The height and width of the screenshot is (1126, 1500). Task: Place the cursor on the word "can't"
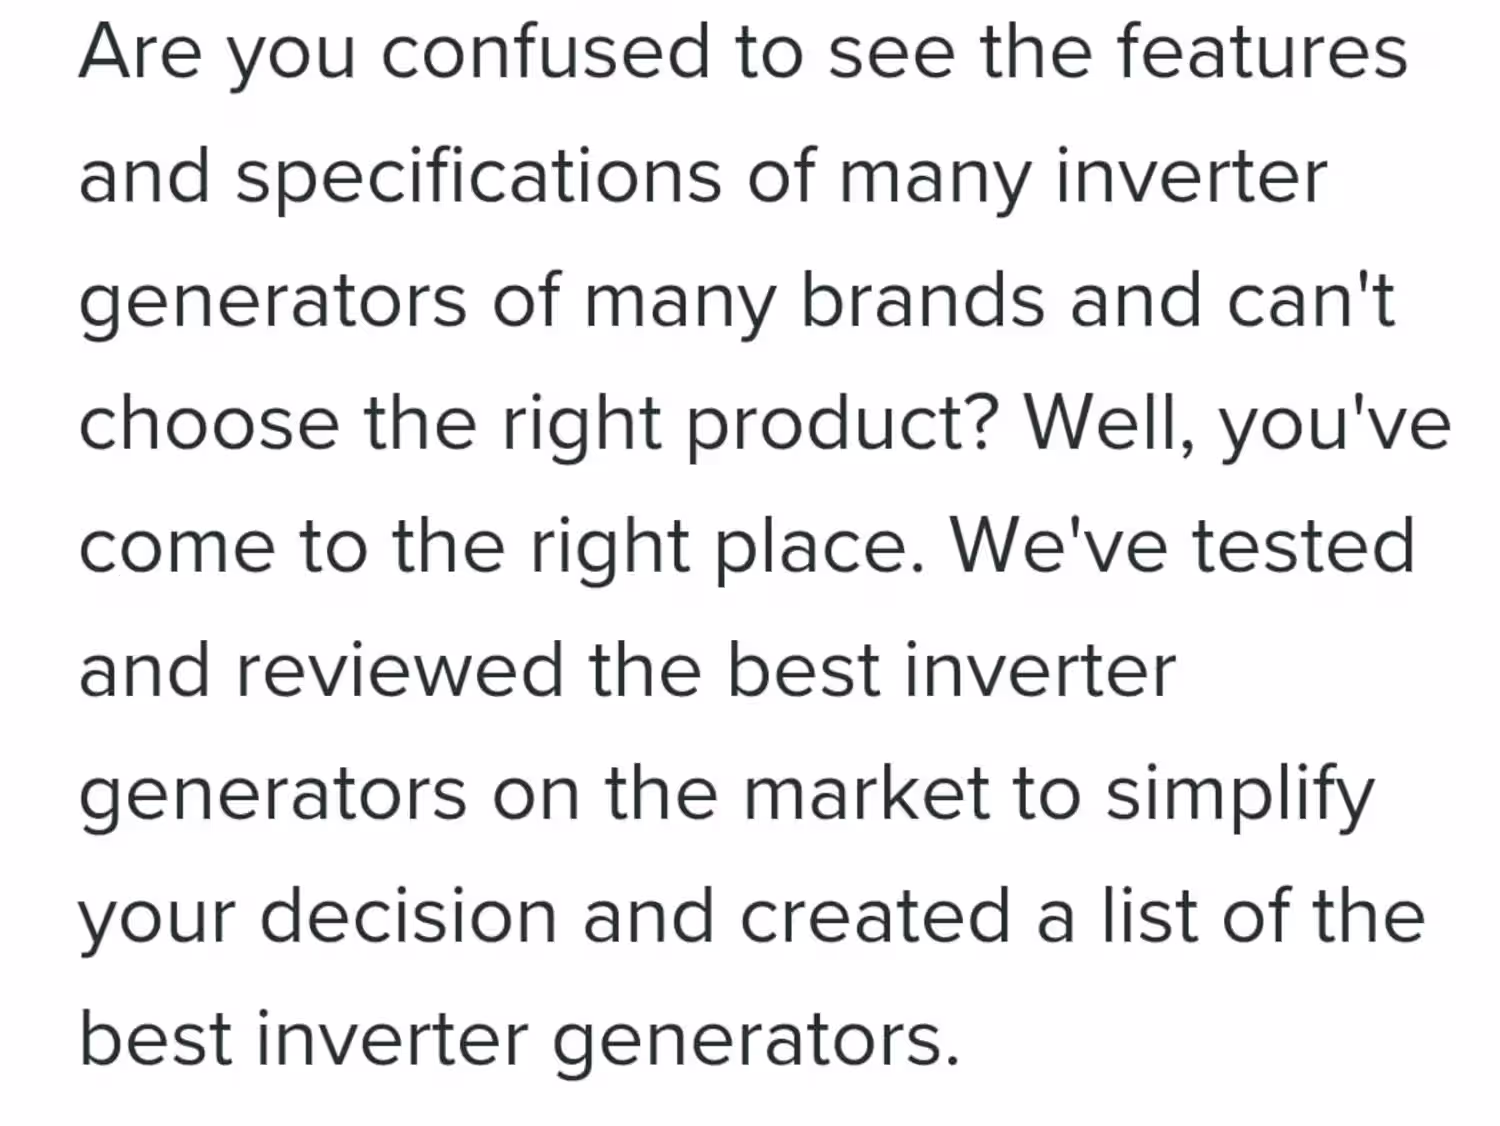1310,300
